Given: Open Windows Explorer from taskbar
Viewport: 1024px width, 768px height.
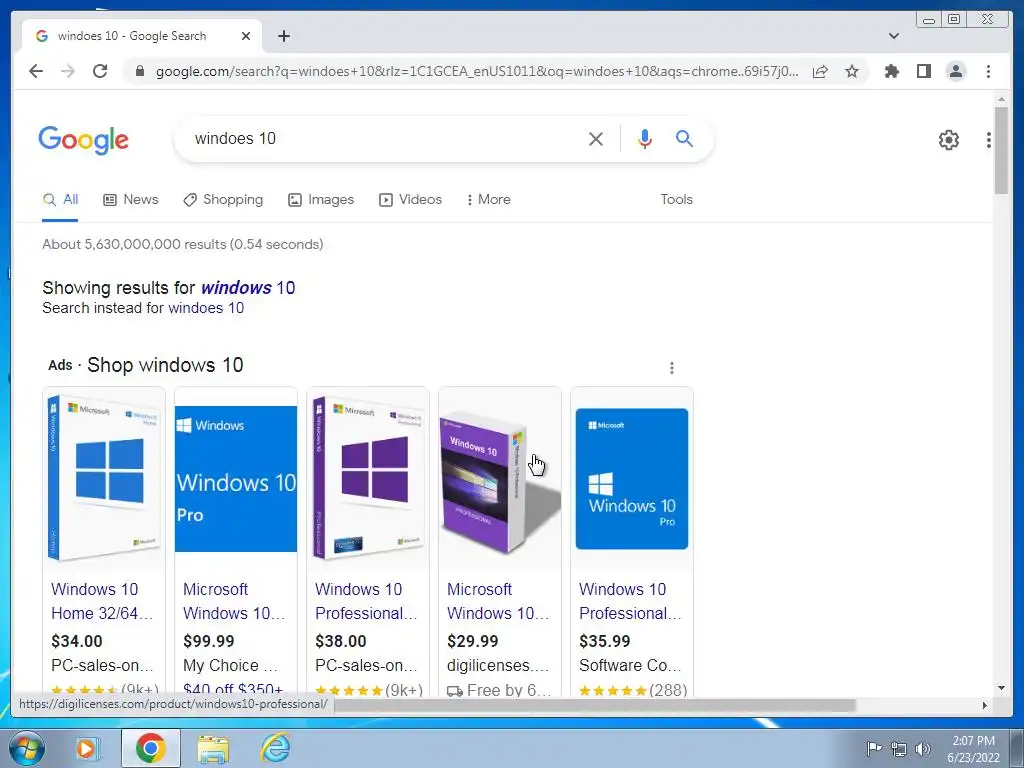Looking at the screenshot, I should 213,748.
